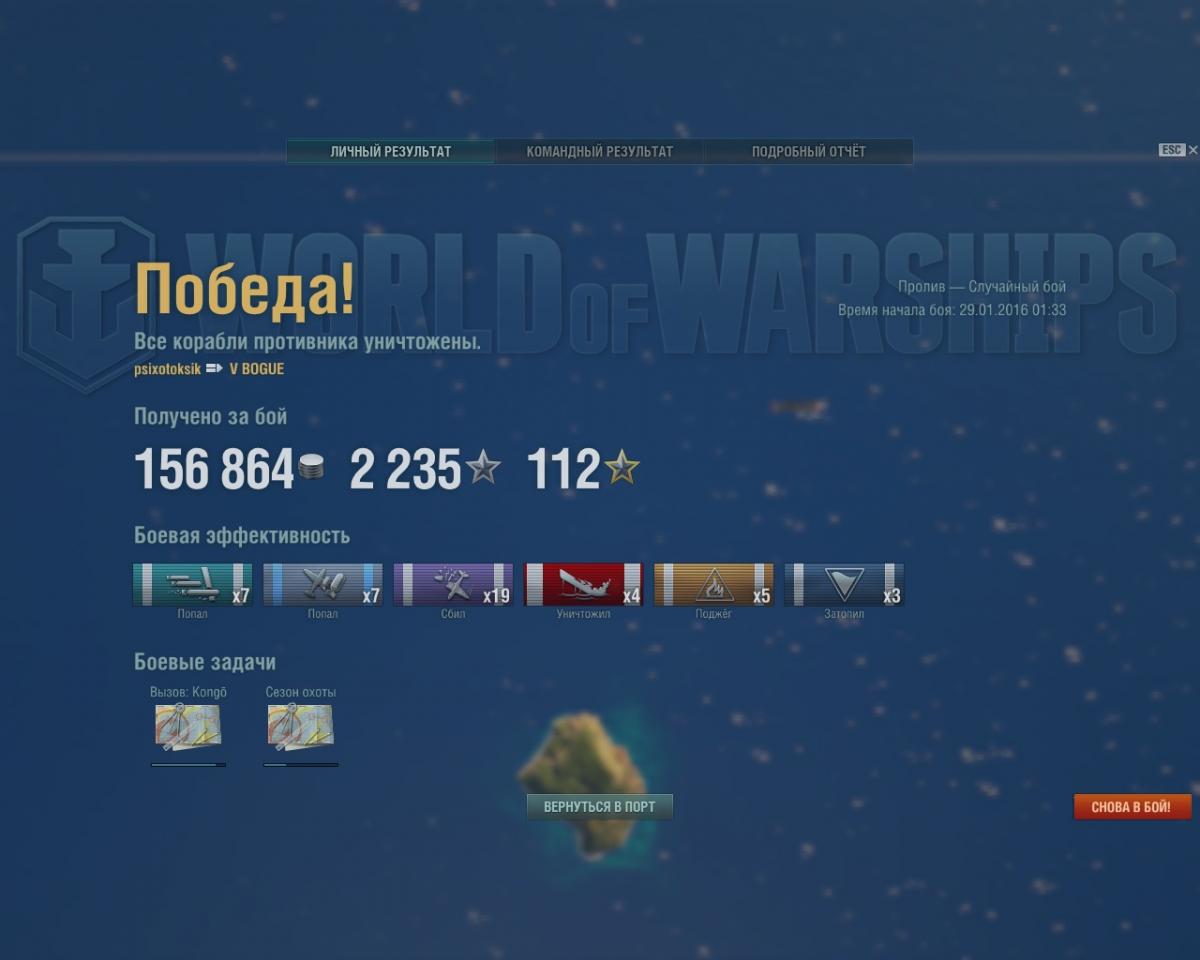
Task: Click the red ships destroyed ribbon
Action: tap(583, 585)
